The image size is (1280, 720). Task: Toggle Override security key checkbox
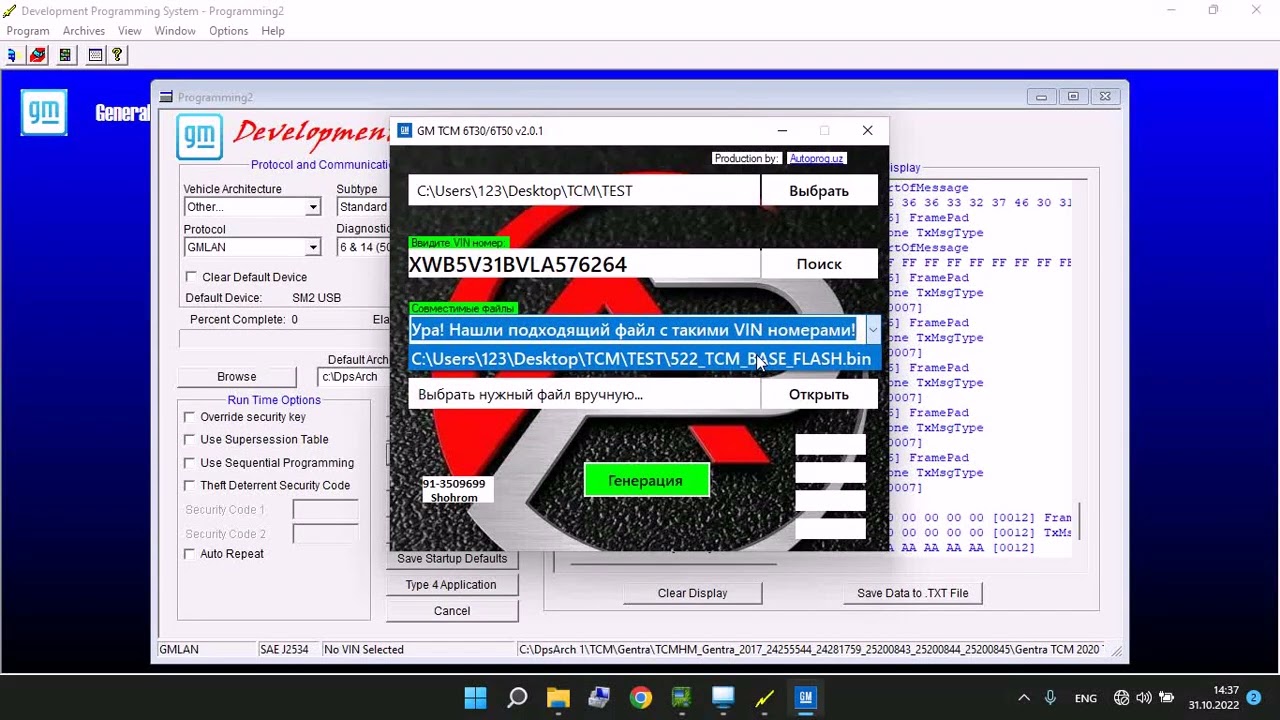pos(189,417)
